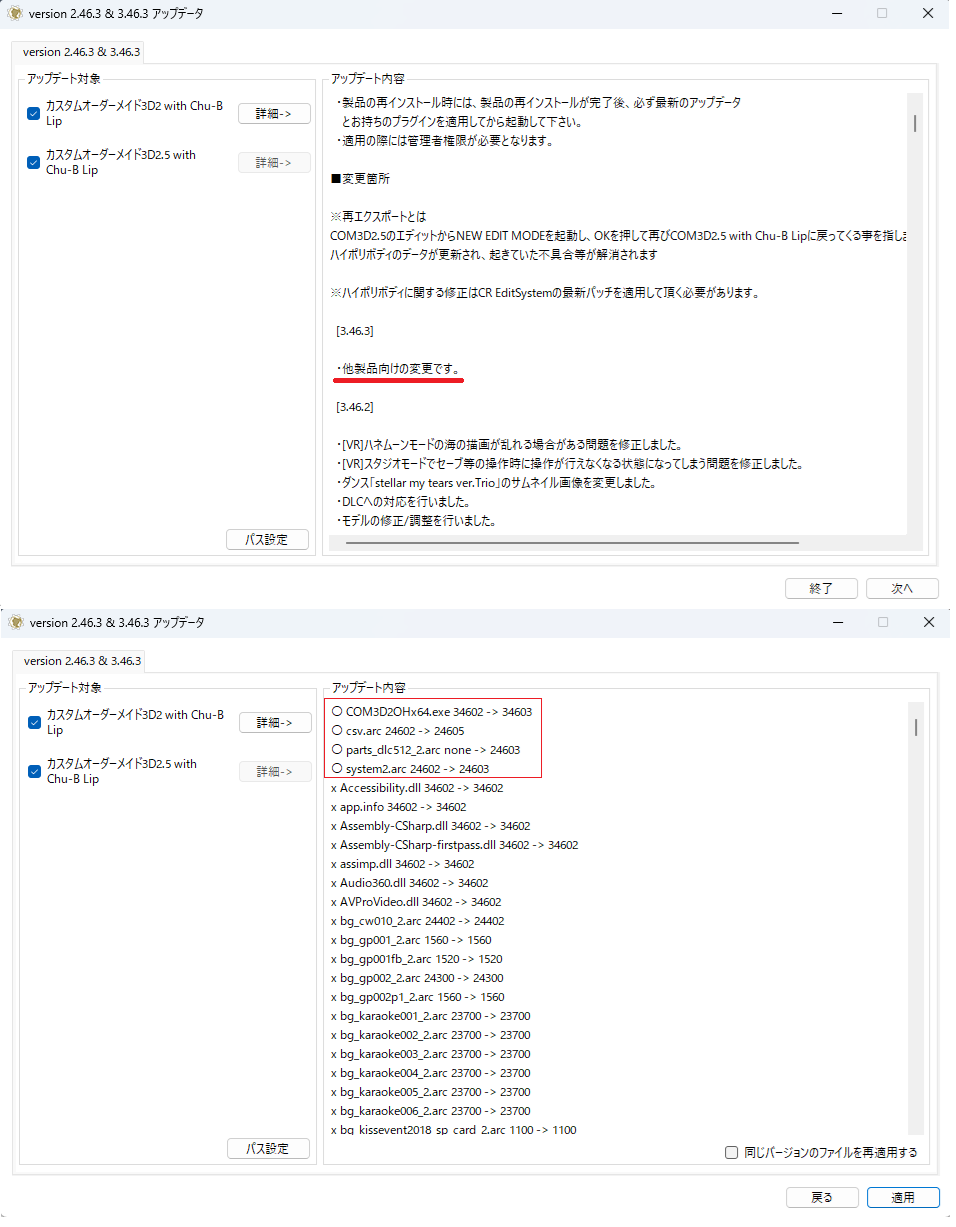956x1227 pixels.
Task: Click the 次へ button
Action: point(902,588)
